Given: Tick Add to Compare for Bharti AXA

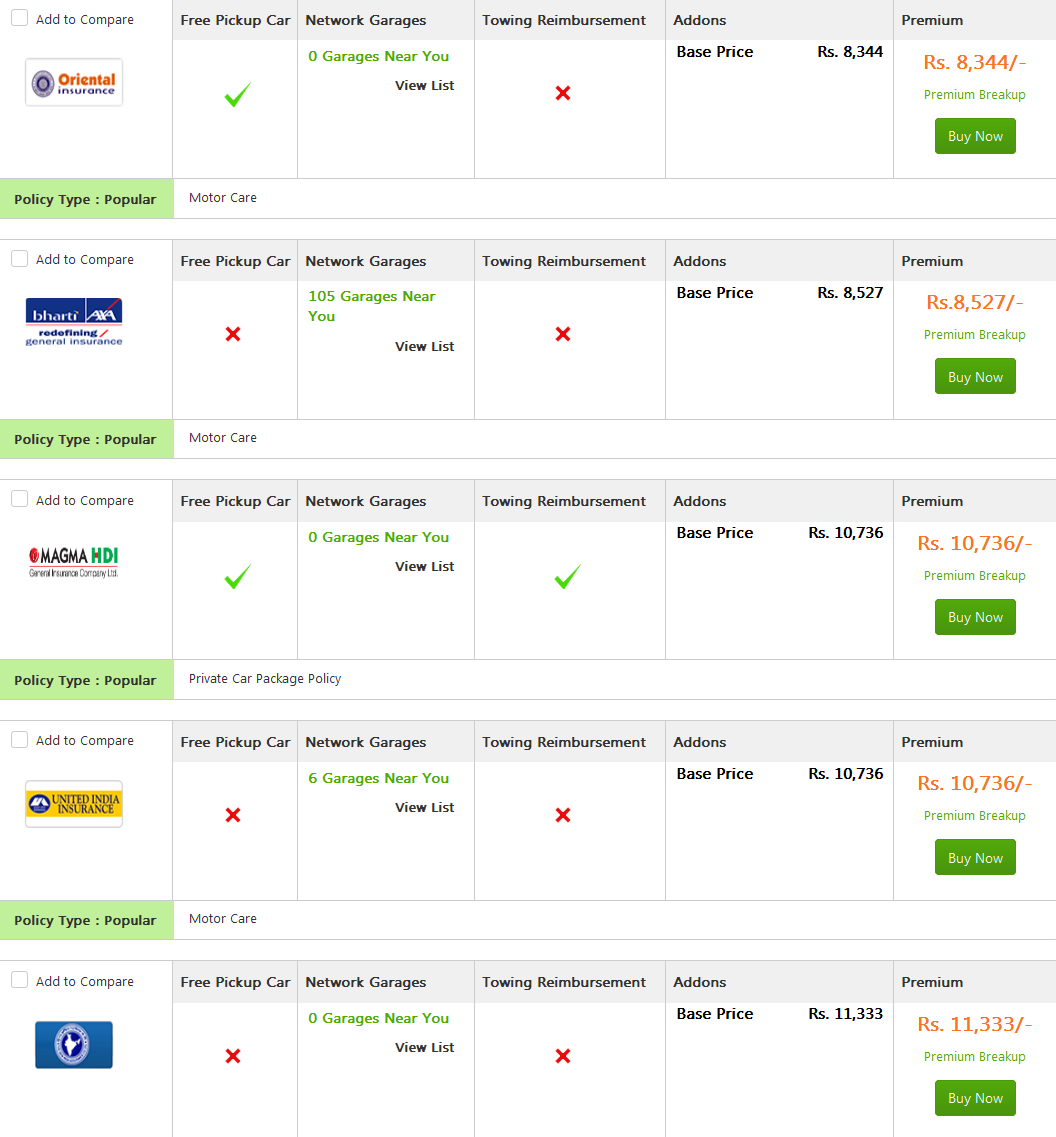Looking at the screenshot, I should pos(20,259).
